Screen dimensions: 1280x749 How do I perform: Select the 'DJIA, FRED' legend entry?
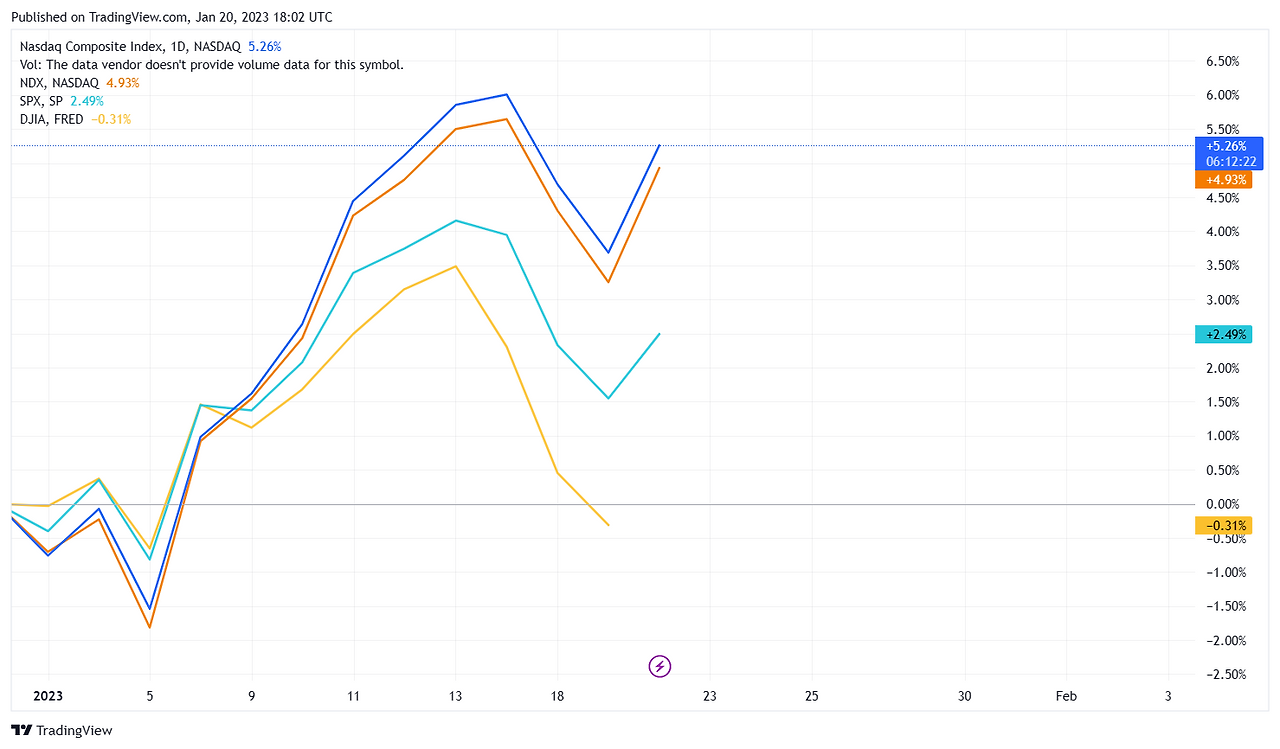[51, 119]
